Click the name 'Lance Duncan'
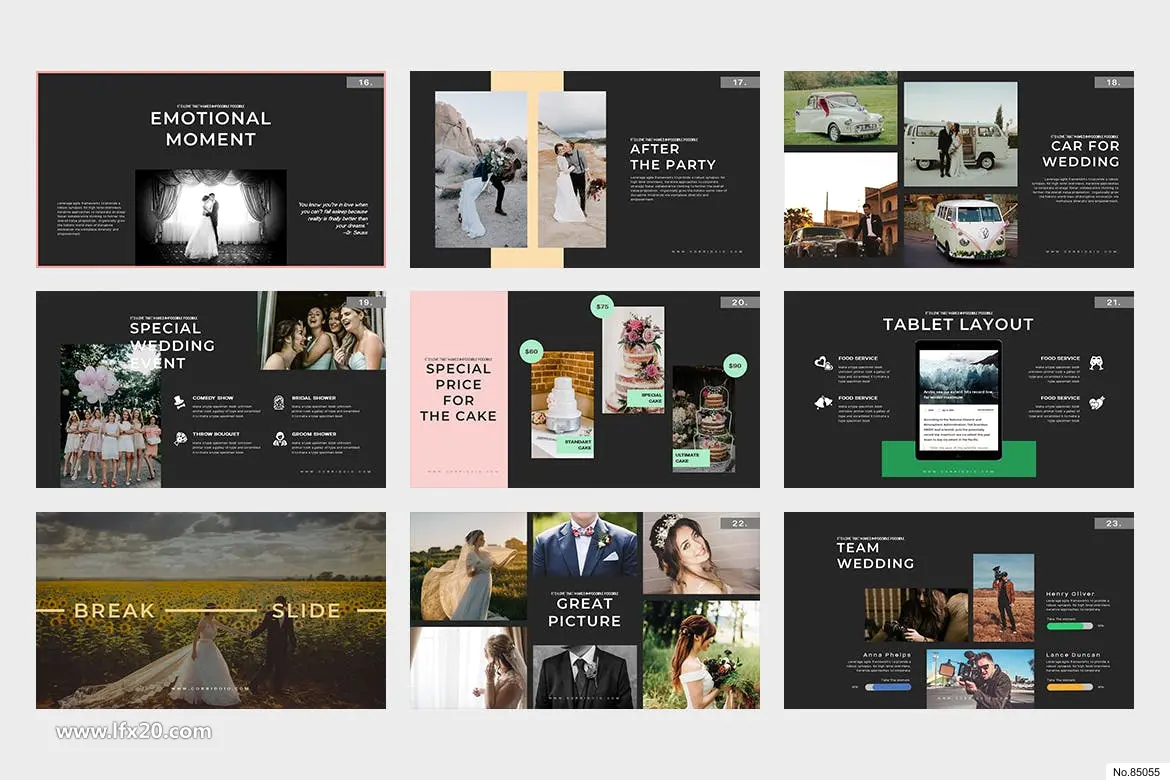The height and width of the screenshot is (780, 1170). 1073,655
